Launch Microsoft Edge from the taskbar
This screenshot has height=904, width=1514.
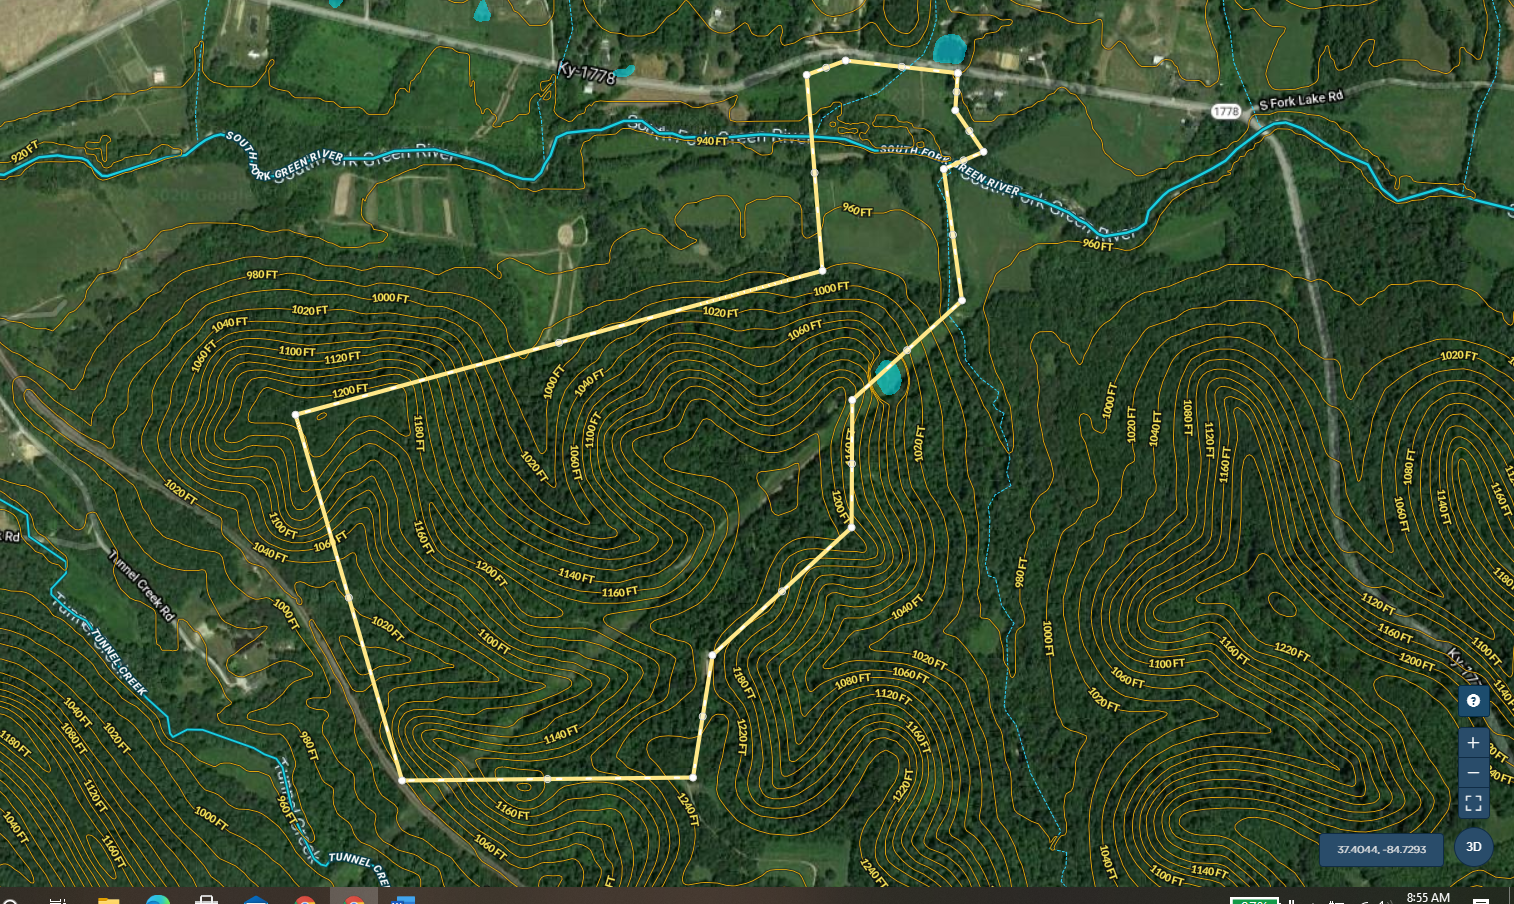coord(158,899)
